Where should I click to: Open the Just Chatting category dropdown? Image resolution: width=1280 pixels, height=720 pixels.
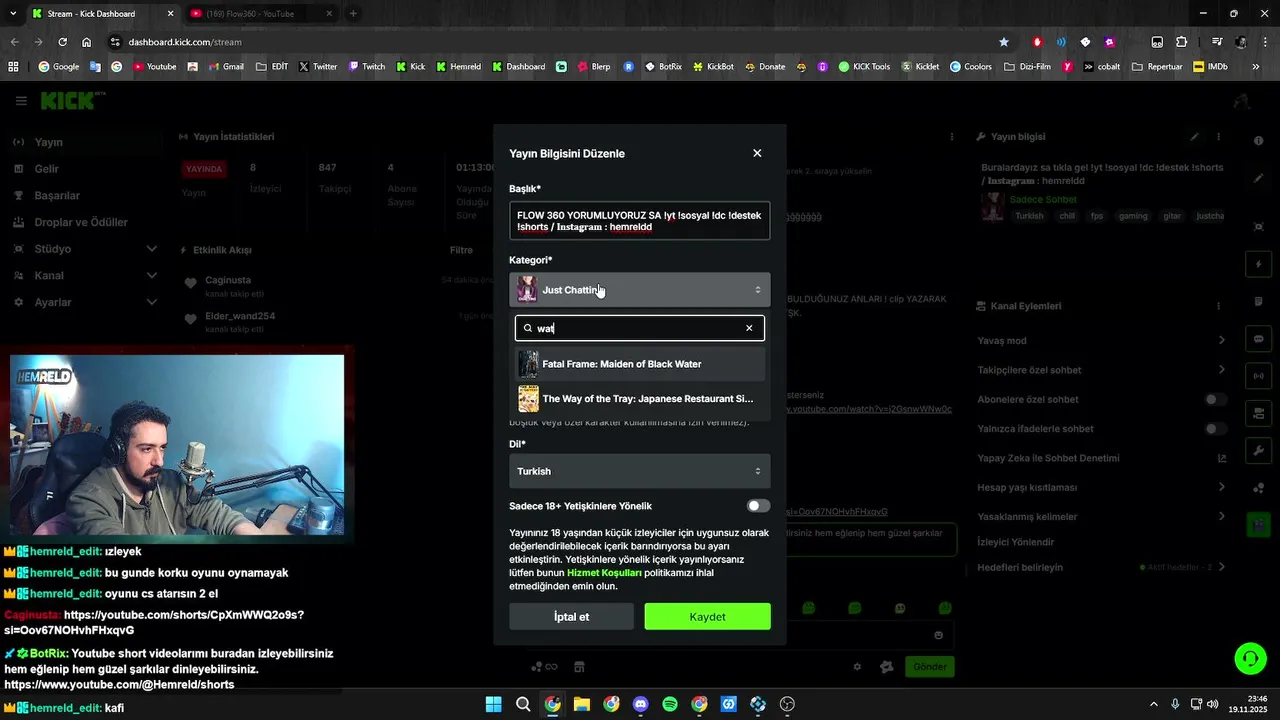coord(640,290)
